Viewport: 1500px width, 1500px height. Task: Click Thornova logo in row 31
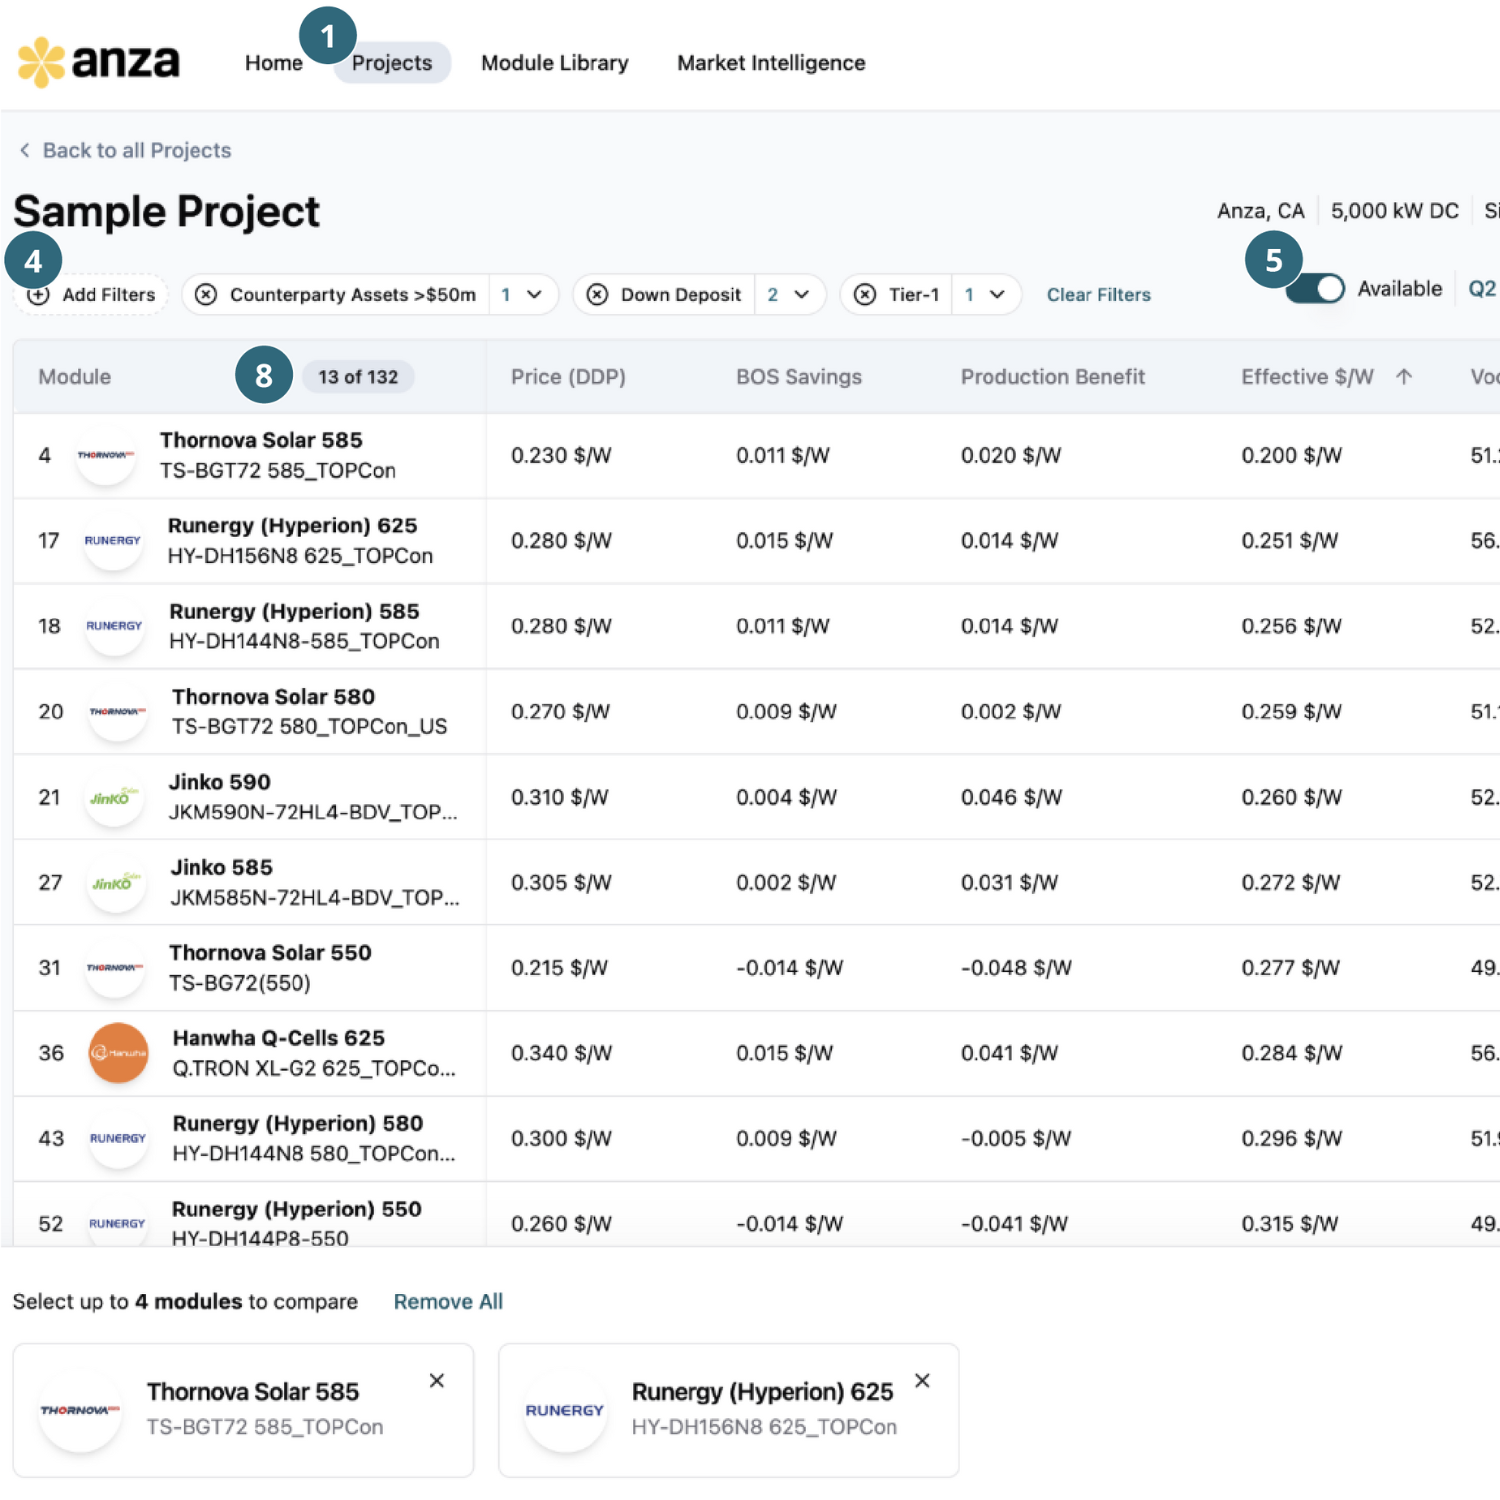pos(115,968)
